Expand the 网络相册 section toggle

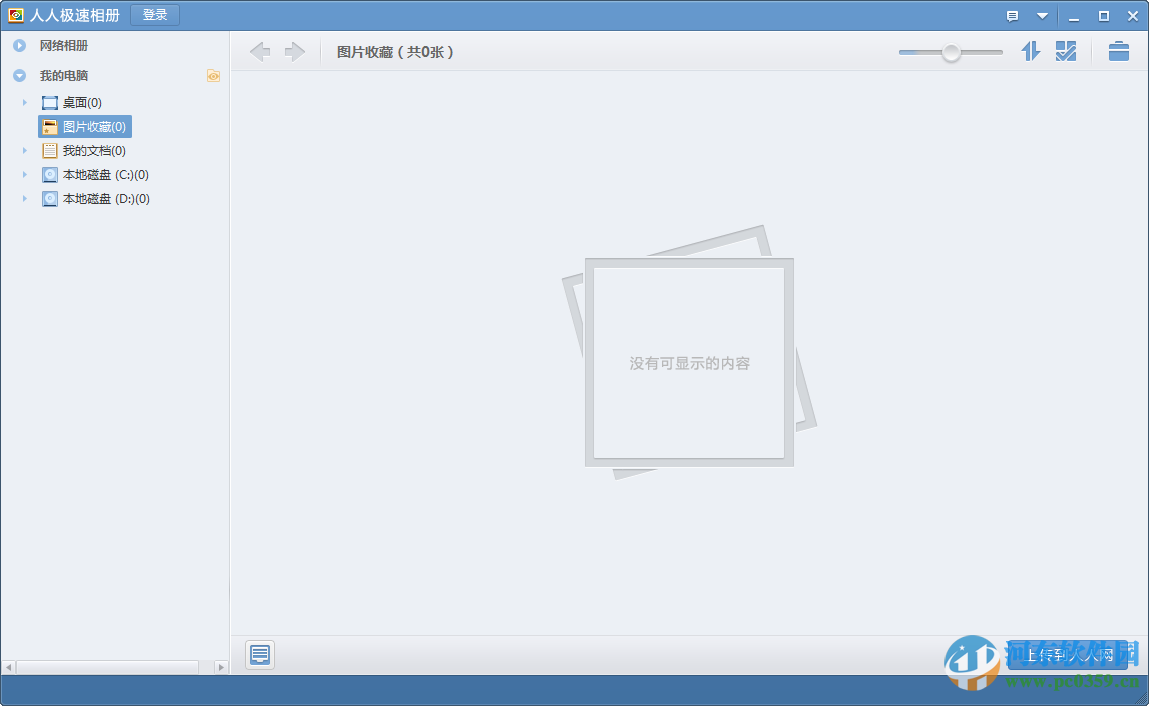point(20,45)
